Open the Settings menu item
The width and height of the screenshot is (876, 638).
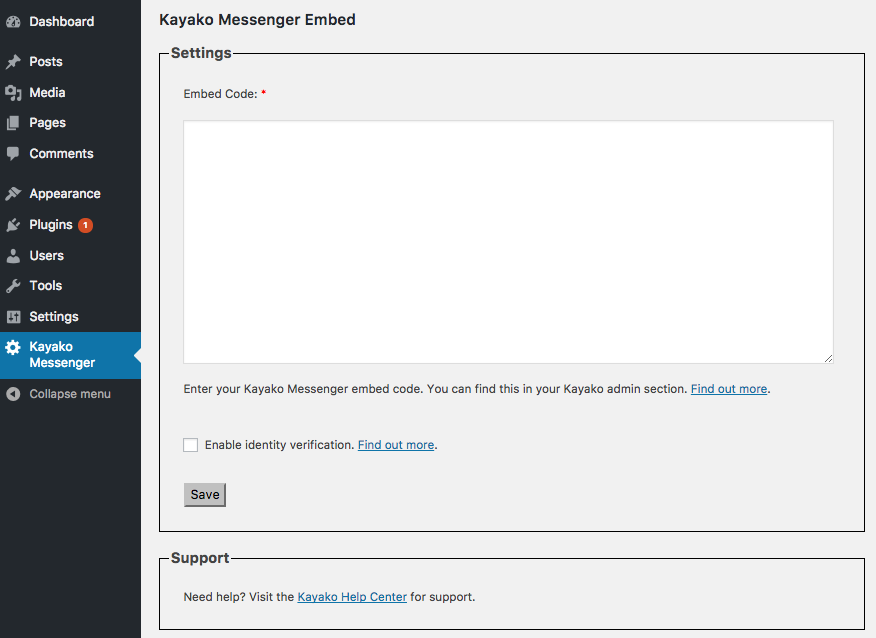(54, 317)
